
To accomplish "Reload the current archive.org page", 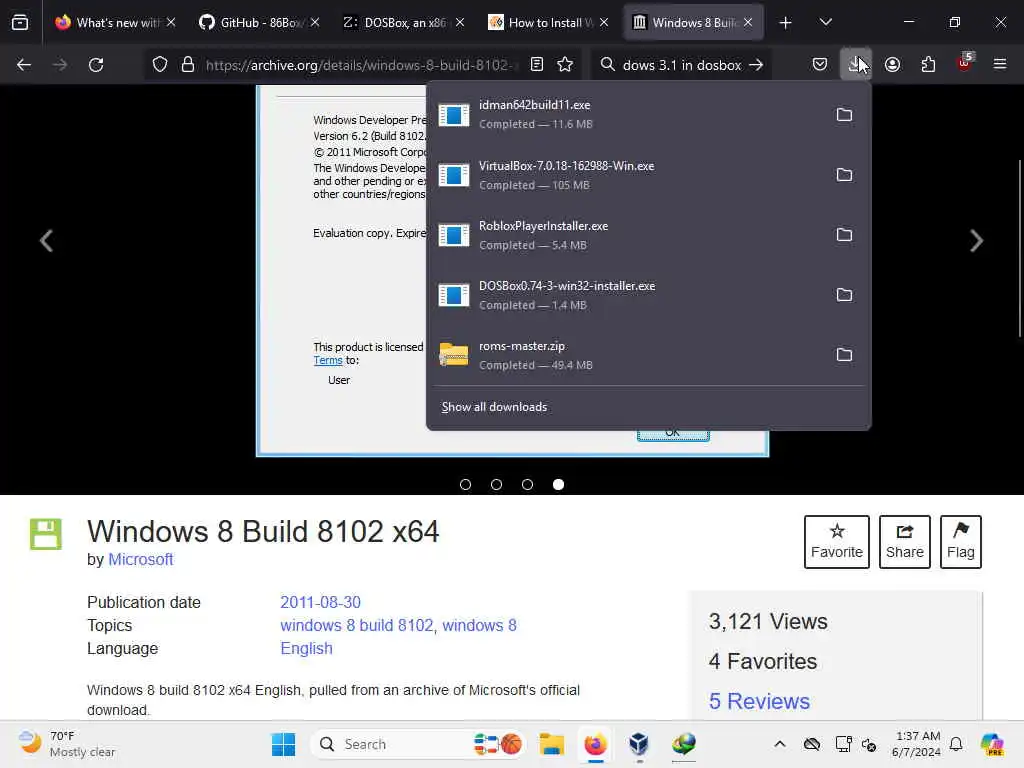I will pyautogui.click(x=96, y=65).
